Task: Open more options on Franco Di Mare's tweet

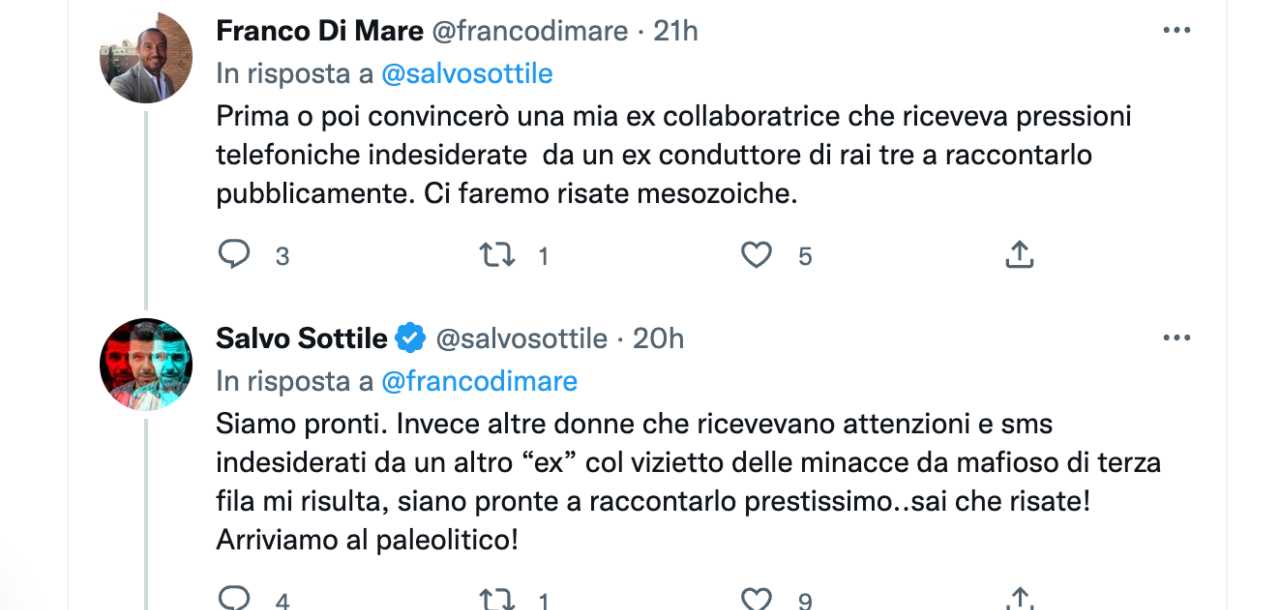Action: [1177, 31]
